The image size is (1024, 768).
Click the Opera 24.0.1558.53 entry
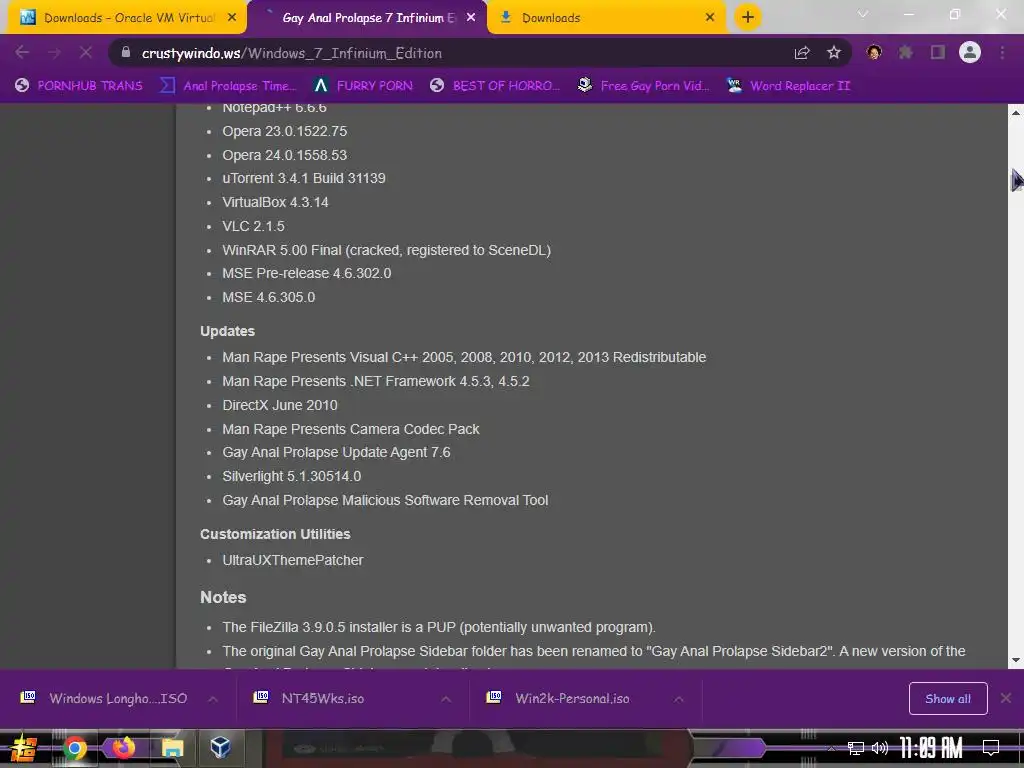pos(284,155)
